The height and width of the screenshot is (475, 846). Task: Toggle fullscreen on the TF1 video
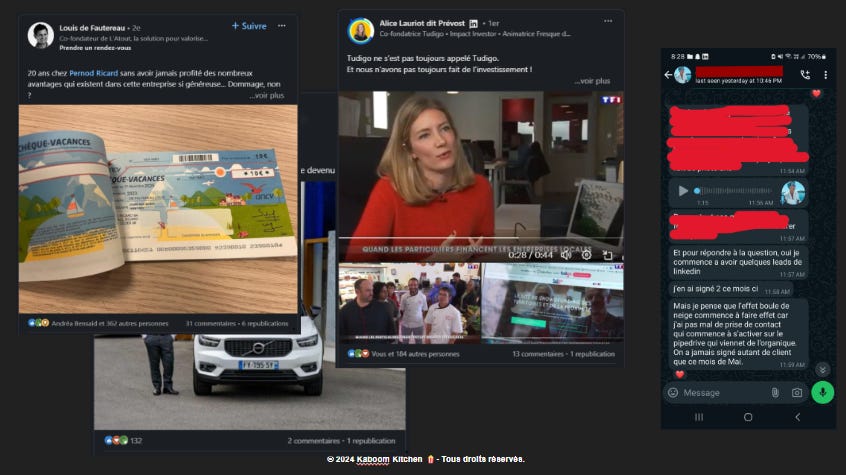608,255
